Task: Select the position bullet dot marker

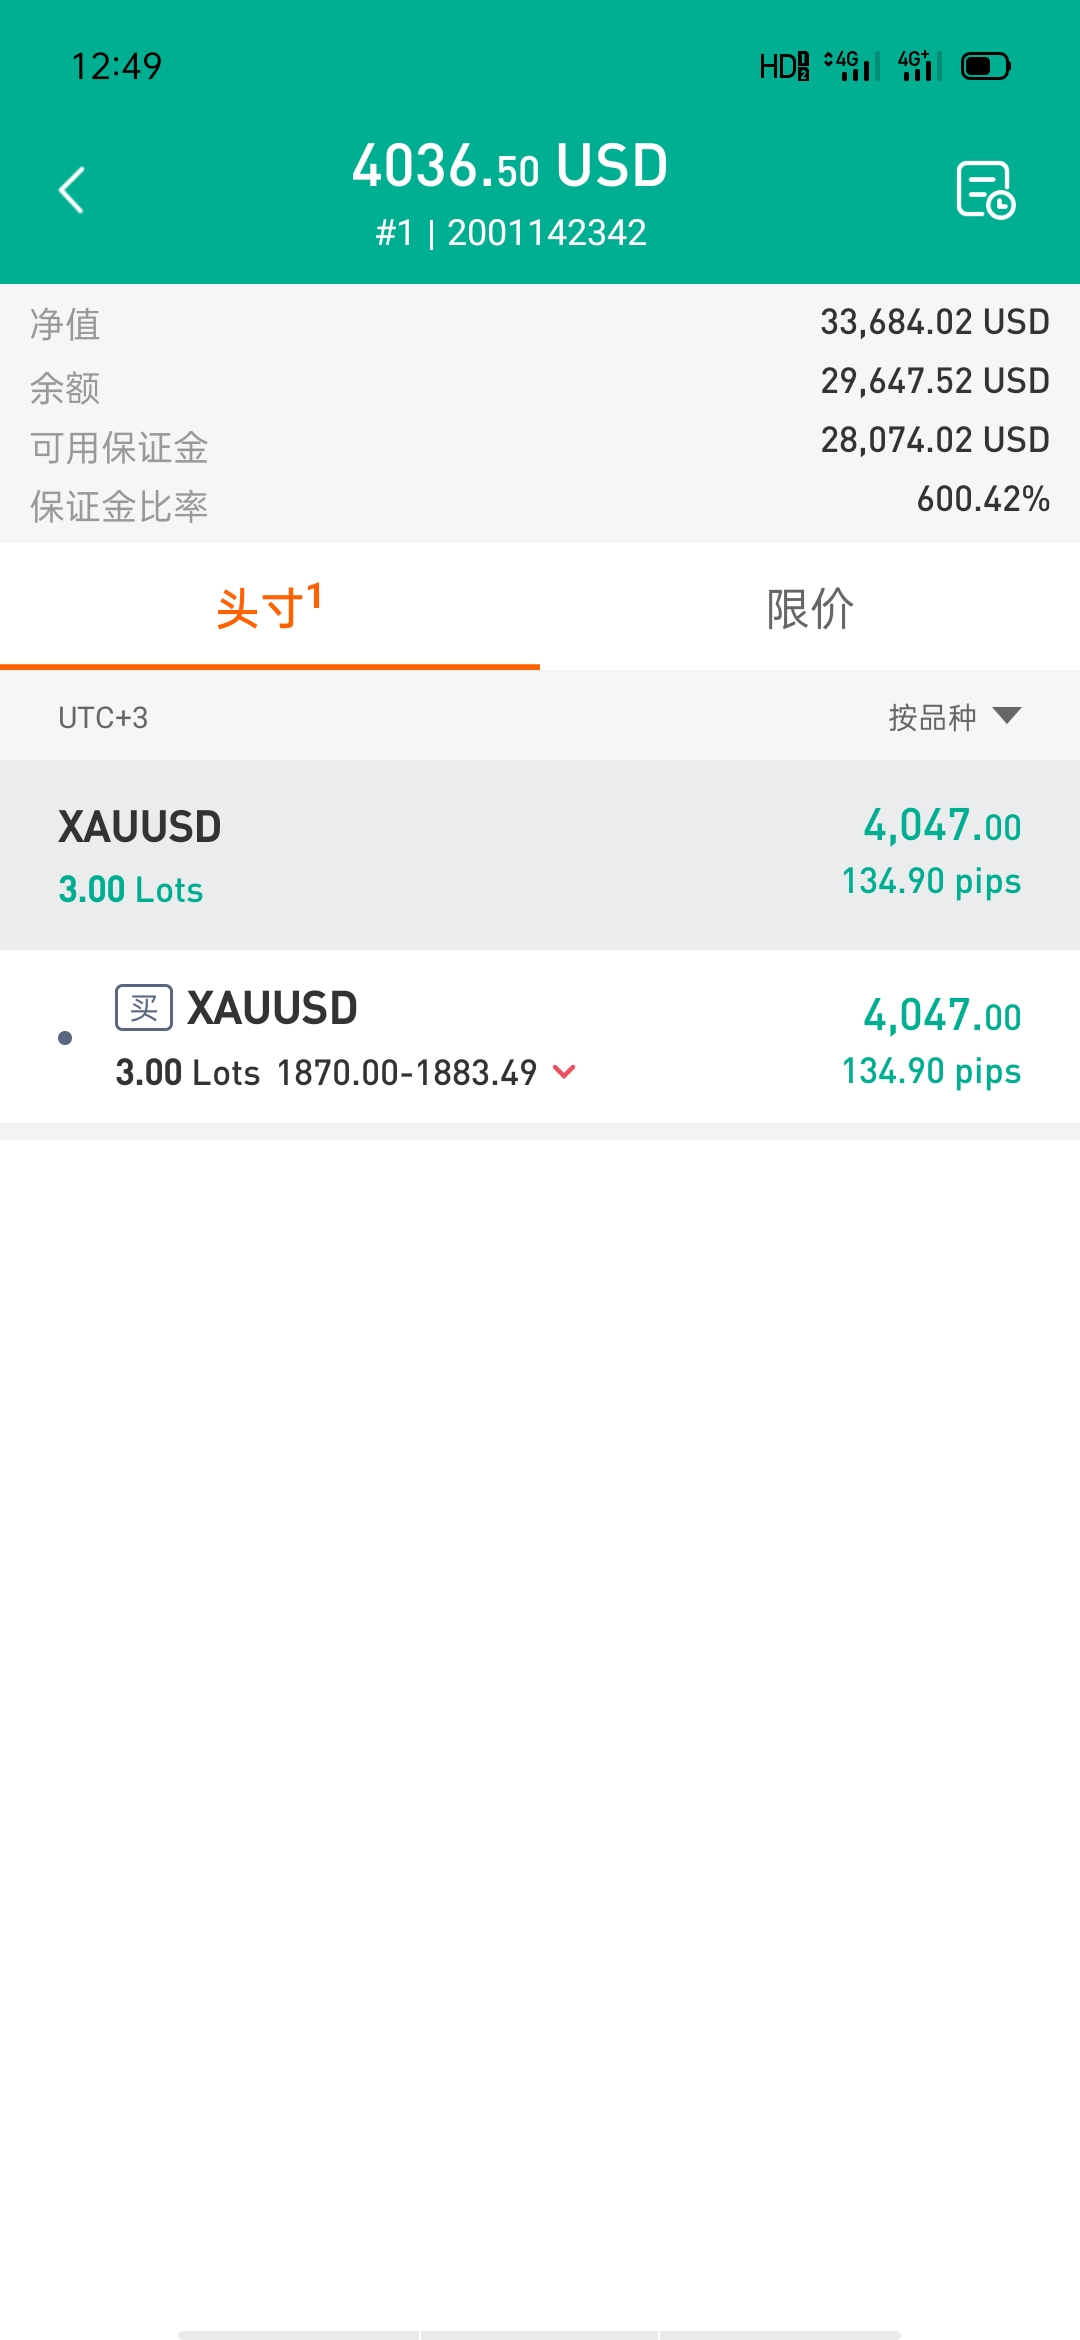Action: 65,1038
